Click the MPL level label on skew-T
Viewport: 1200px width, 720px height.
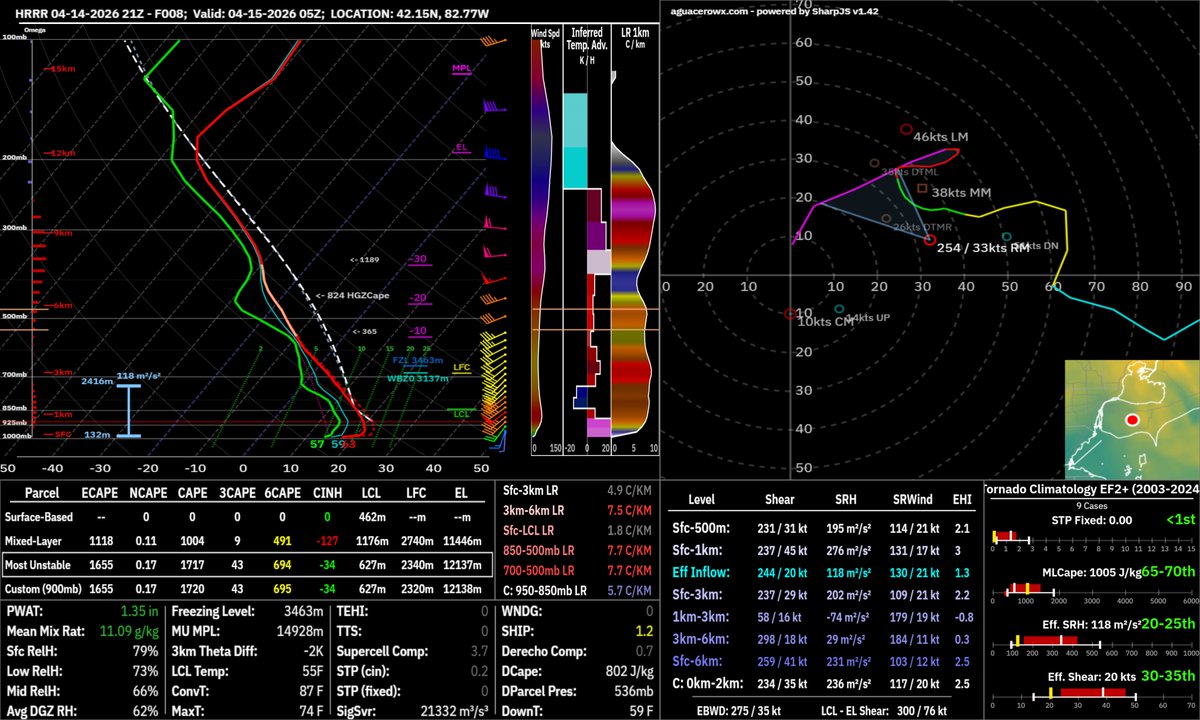[461, 69]
